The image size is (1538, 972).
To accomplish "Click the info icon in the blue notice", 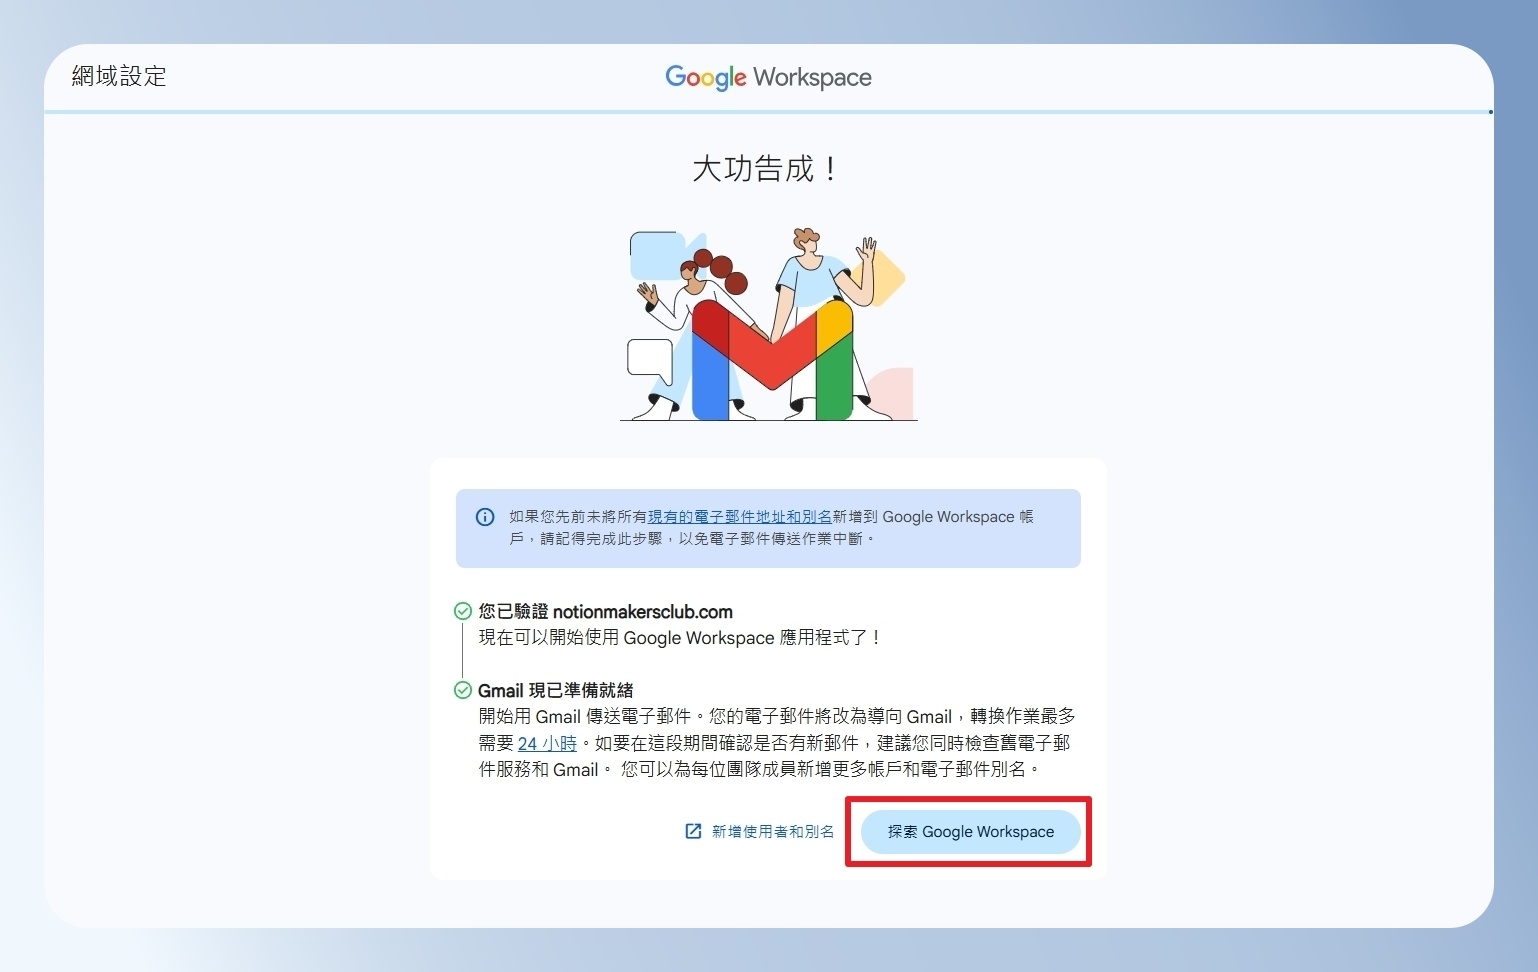I will (485, 517).
